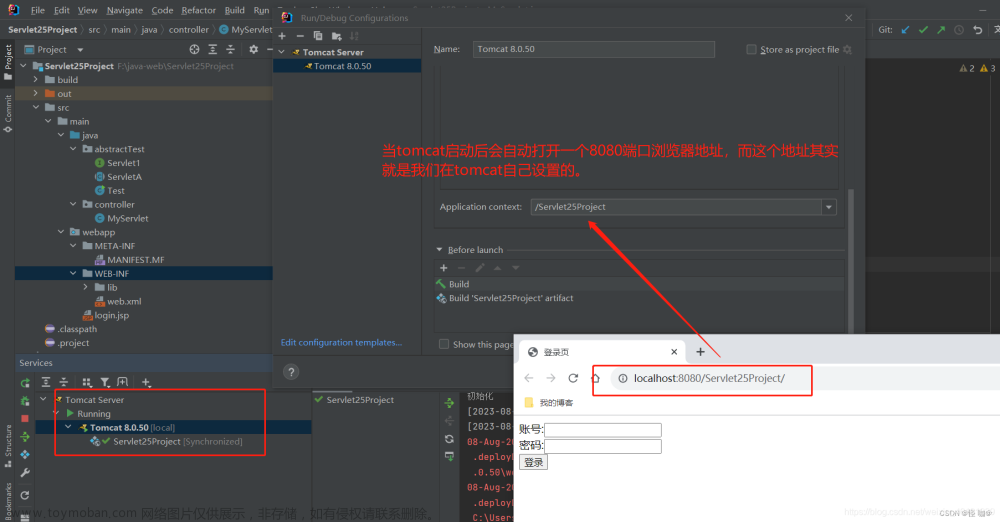Open service settings wrench icon

(25, 473)
